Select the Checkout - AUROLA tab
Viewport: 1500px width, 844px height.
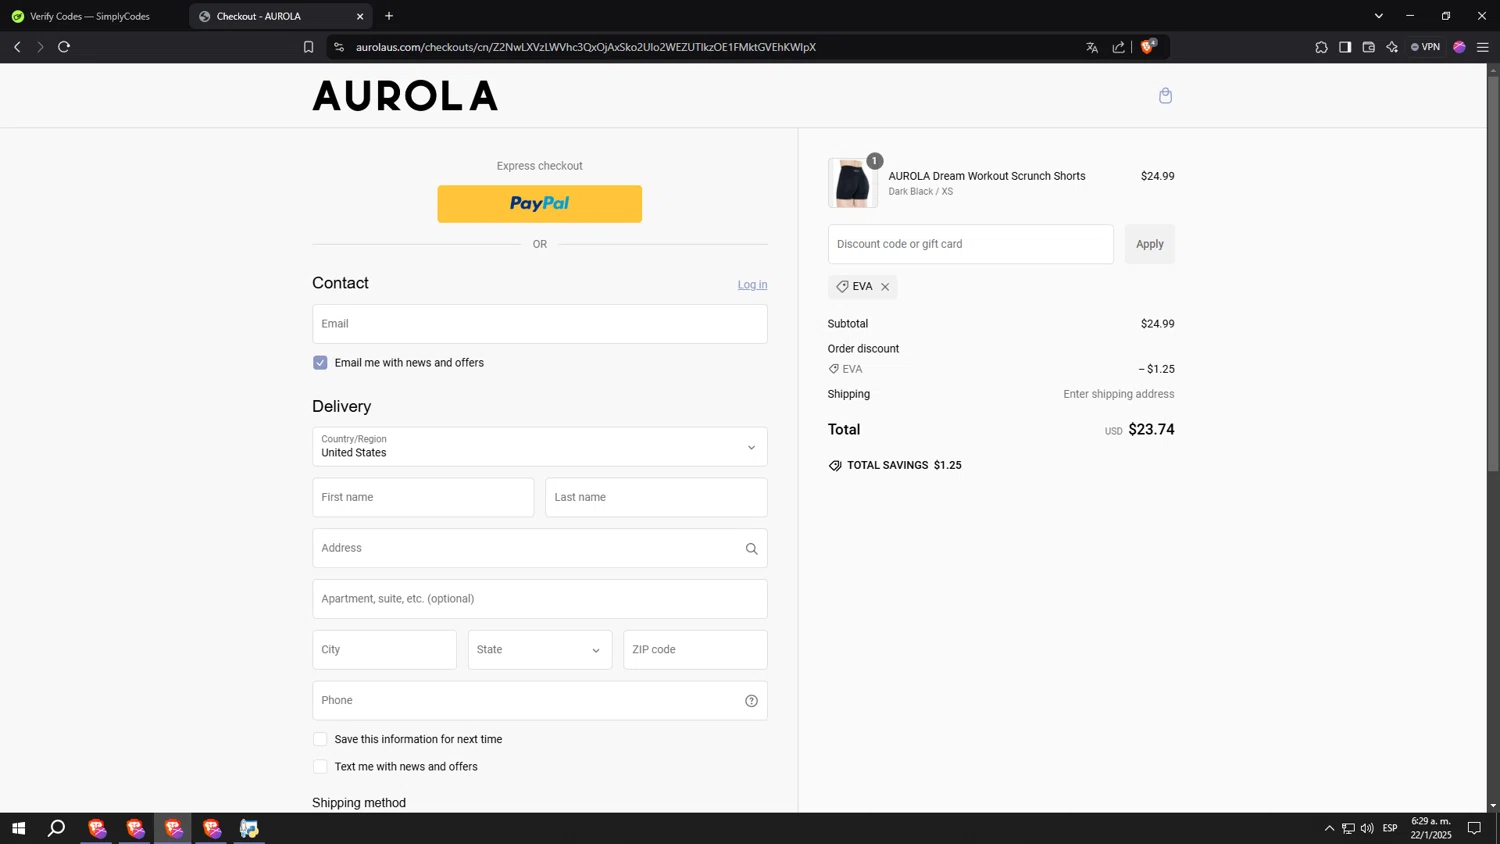coord(280,16)
